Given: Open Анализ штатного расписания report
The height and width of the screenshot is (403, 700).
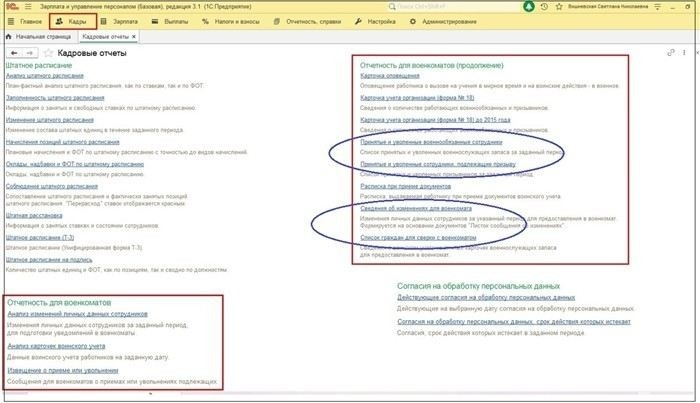Looking at the screenshot, I should click(x=45, y=76).
